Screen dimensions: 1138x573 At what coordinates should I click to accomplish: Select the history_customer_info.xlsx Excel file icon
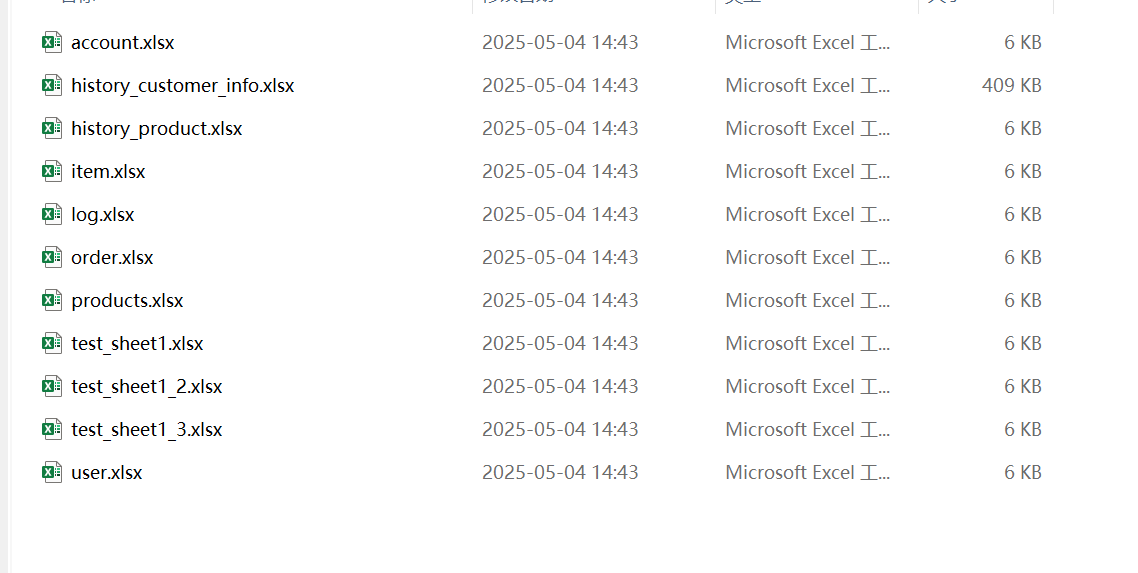pos(52,85)
